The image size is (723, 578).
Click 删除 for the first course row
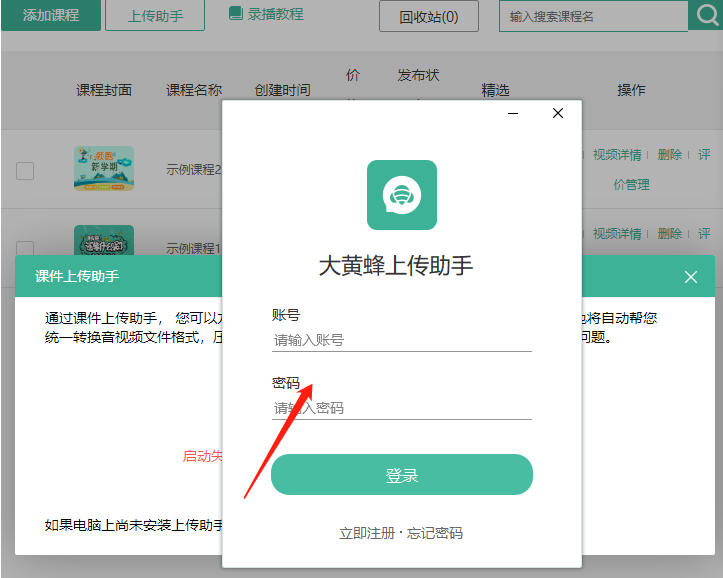point(669,155)
